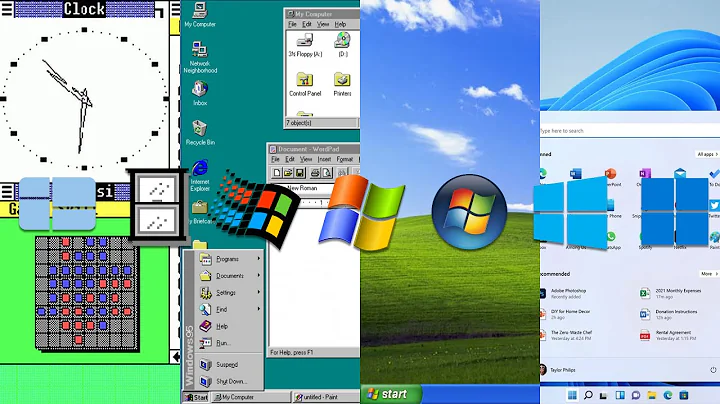Click WordPad's New document icon
This screenshot has height=404, width=720.
click(276, 173)
